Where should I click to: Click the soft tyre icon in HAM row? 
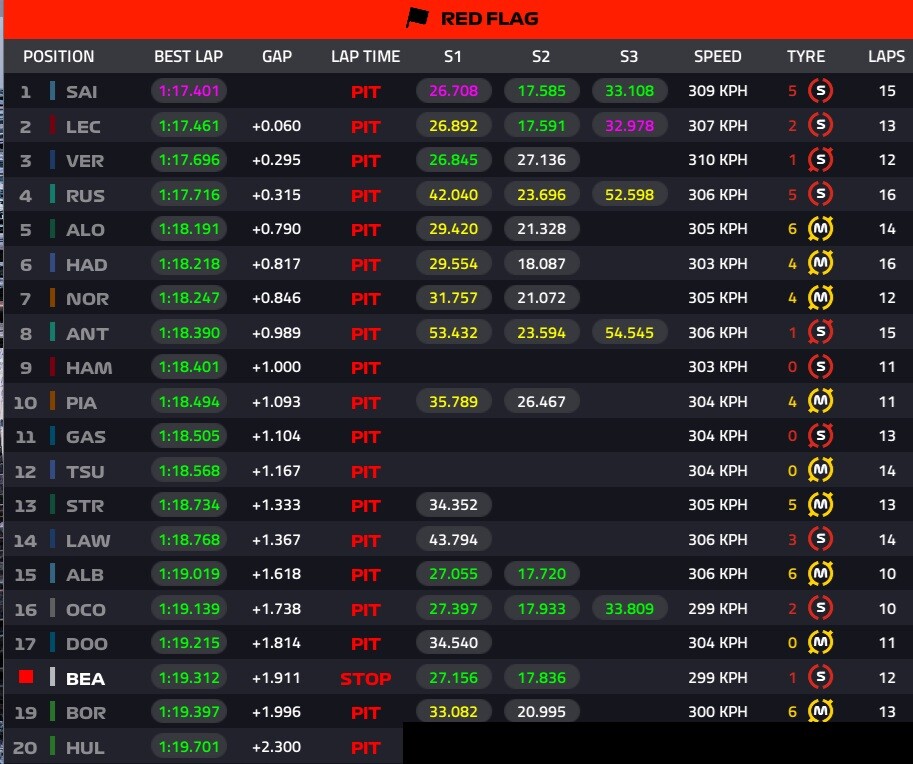820,367
